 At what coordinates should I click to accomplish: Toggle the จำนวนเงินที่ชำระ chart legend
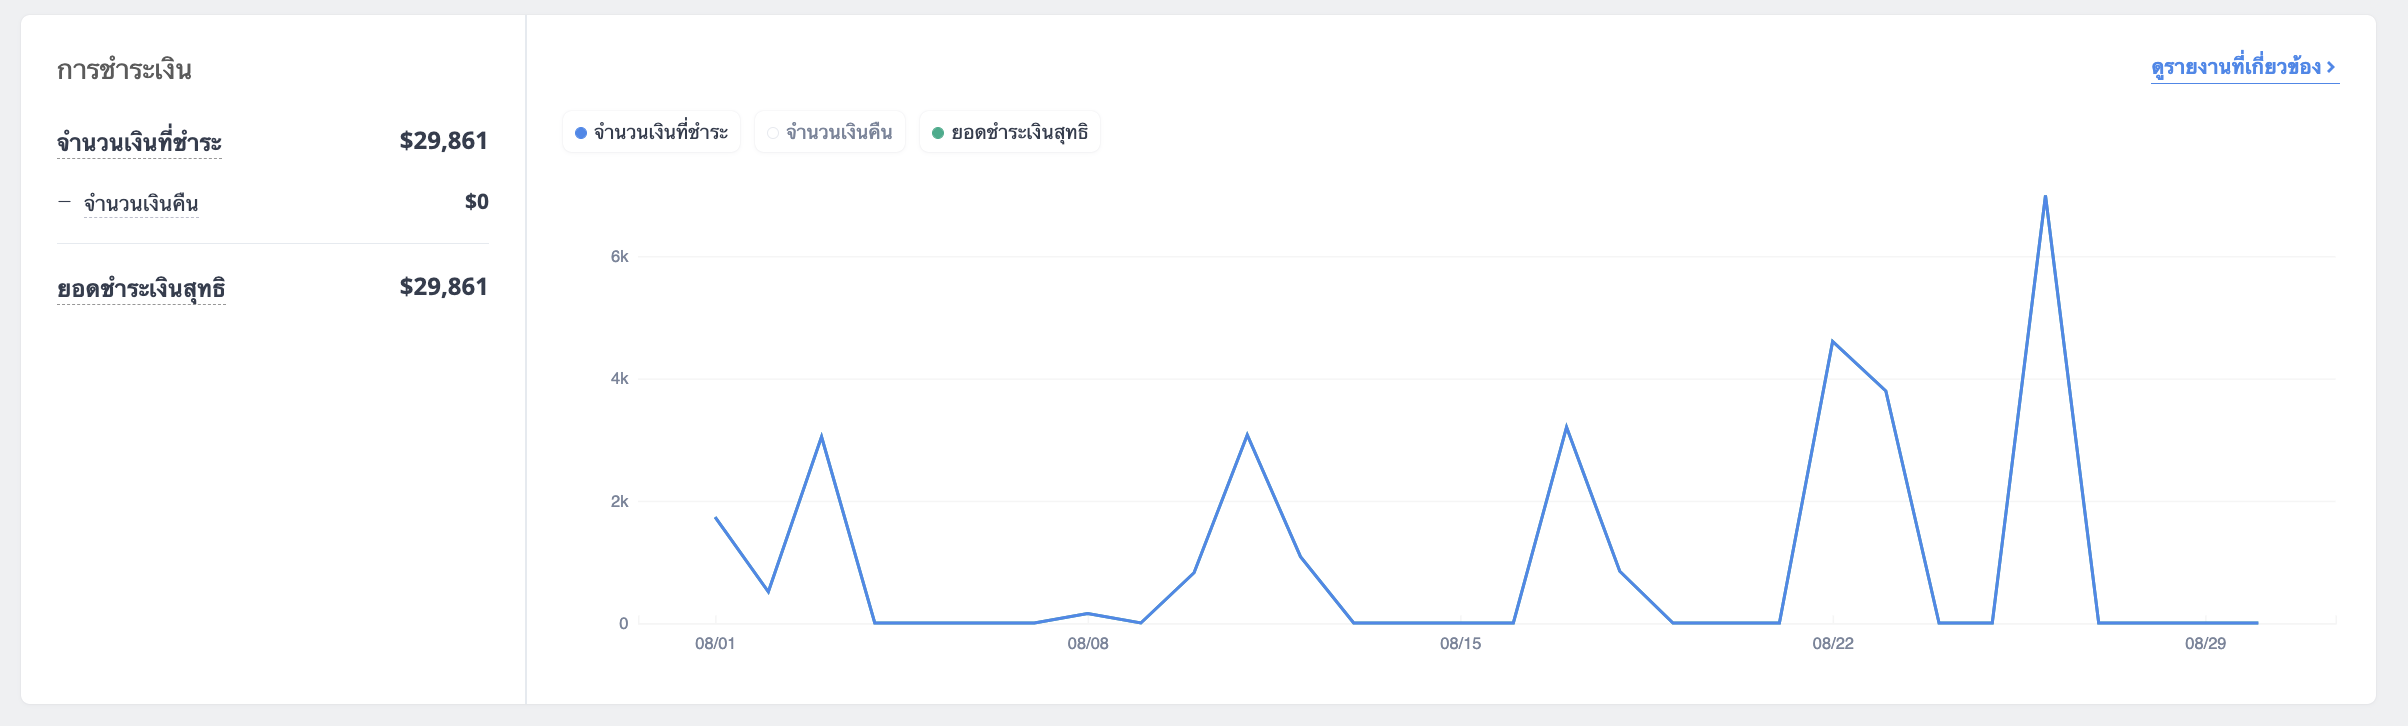[651, 132]
